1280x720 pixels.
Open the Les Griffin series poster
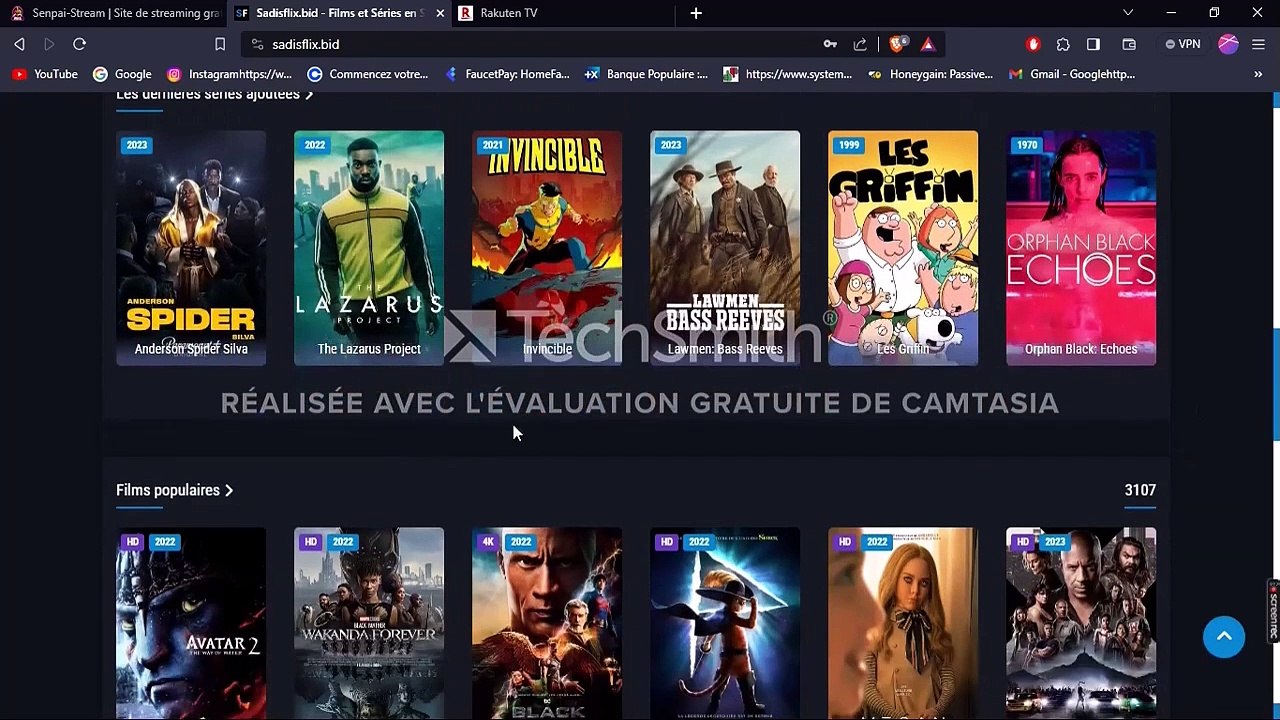[903, 248]
